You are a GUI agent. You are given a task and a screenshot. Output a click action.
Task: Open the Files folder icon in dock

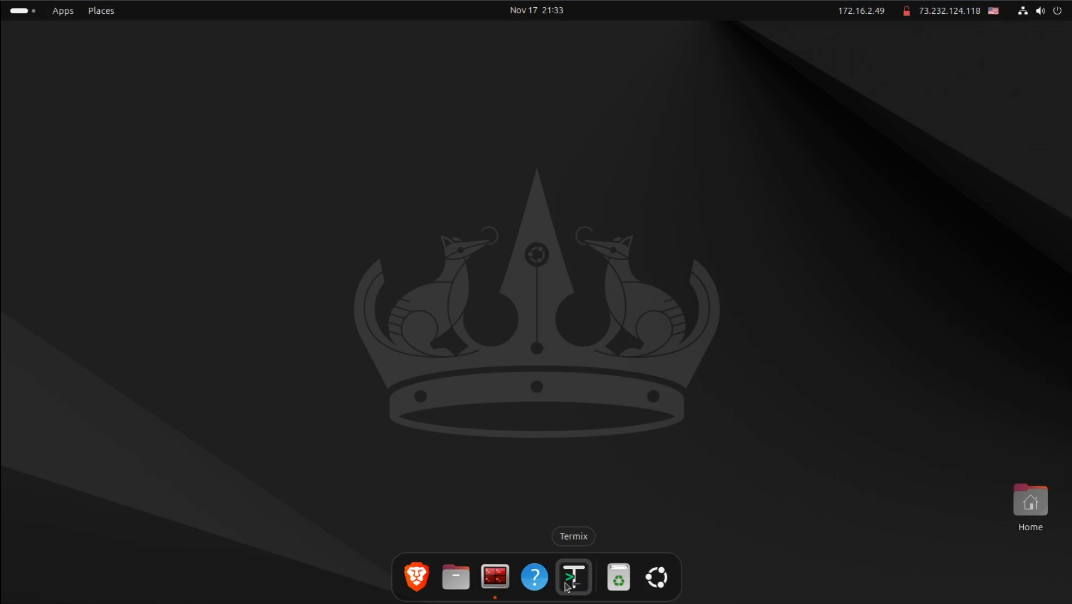[456, 577]
